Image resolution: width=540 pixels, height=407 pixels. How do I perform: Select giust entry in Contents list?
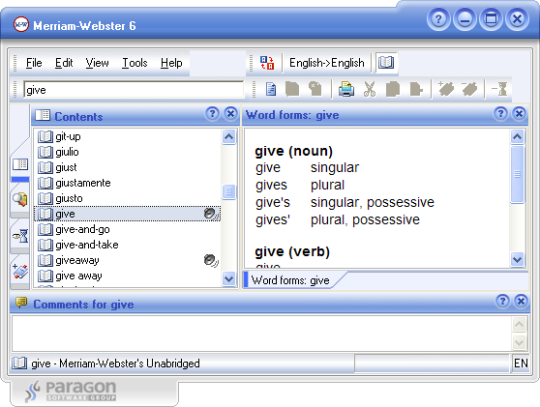[127, 167]
